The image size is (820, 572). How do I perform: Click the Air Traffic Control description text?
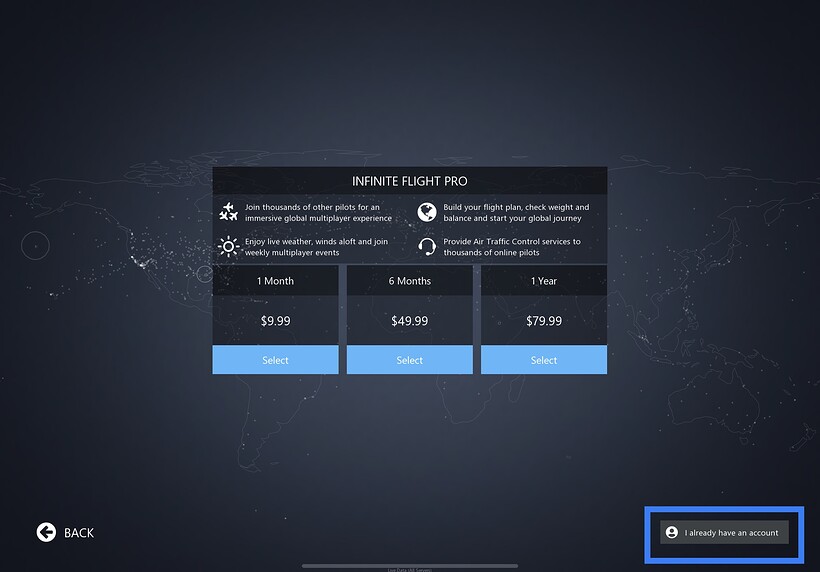click(x=512, y=247)
